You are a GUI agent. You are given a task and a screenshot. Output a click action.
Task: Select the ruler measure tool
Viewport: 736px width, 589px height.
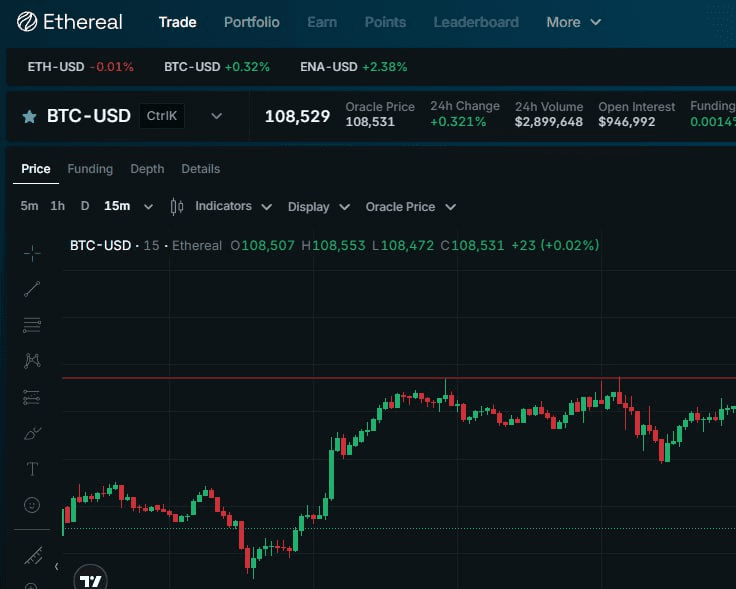32,555
